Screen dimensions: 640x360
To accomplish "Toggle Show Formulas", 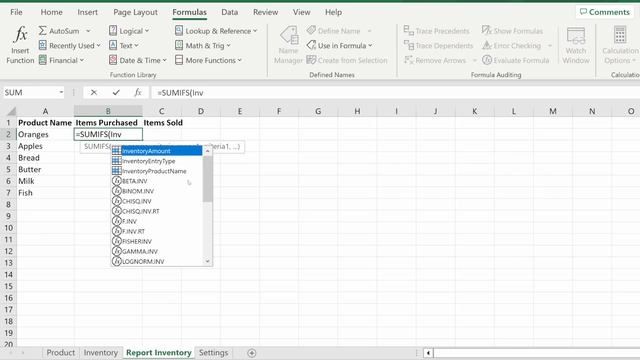I will click(512, 31).
